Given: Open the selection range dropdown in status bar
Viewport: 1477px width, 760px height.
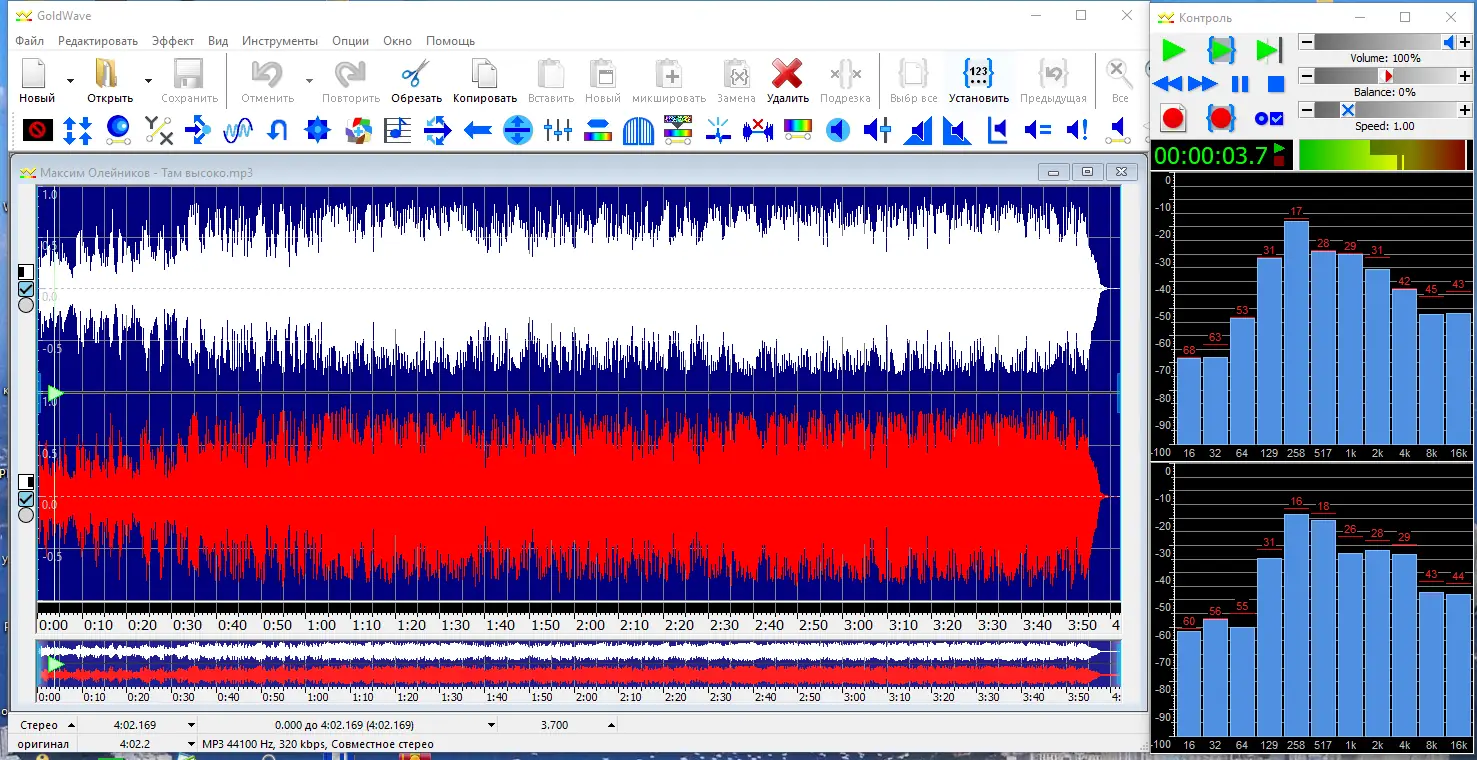Looking at the screenshot, I should (491, 725).
